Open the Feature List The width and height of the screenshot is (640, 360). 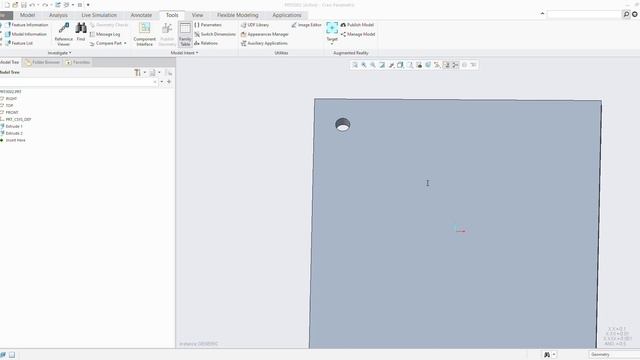[x=19, y=43]
